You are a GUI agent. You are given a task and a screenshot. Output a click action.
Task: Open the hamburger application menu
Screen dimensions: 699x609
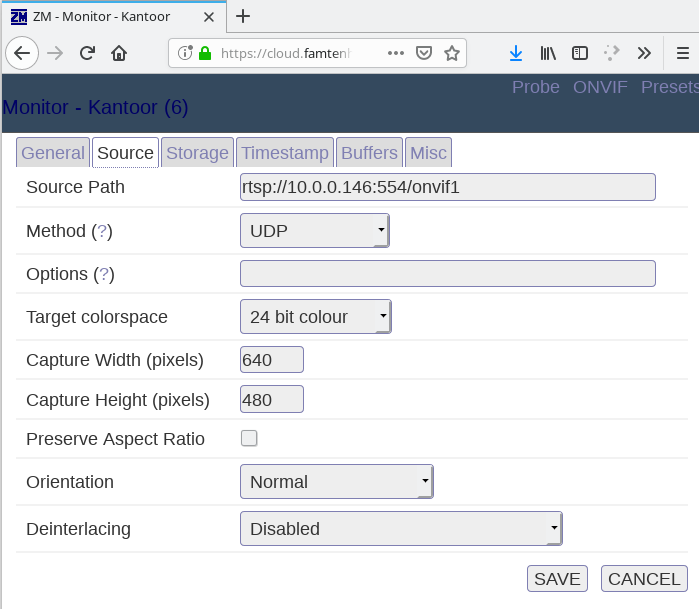pyautogui.click(x=682, y=53)
